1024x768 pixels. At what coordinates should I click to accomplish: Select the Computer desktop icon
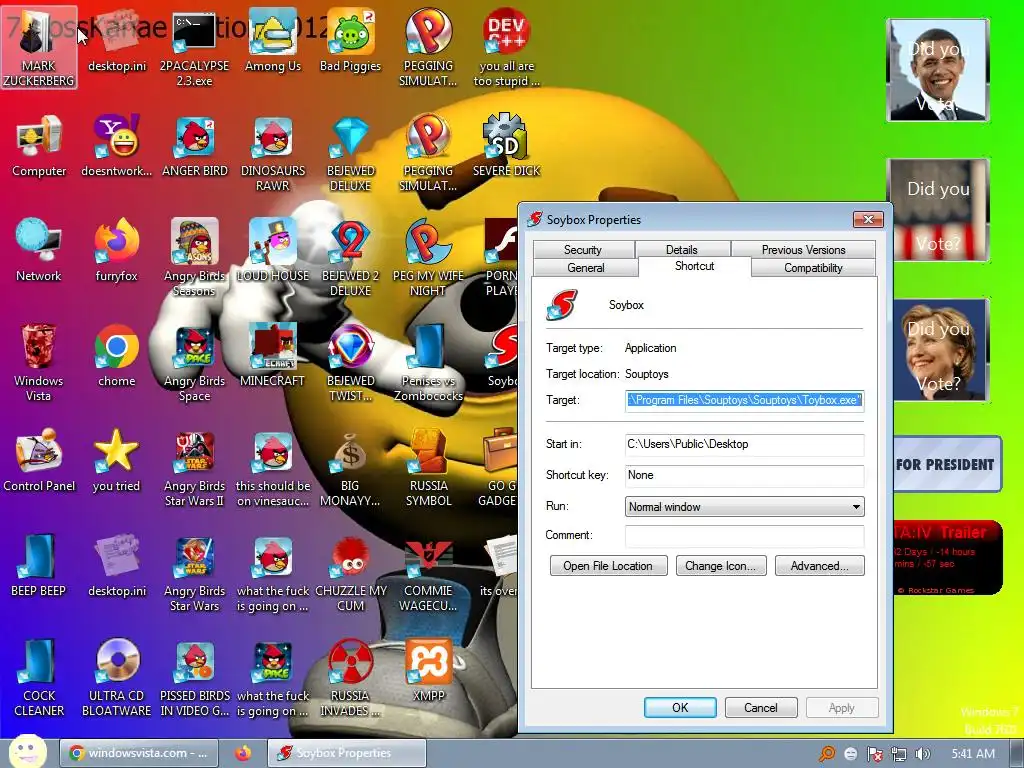pos(39,146)
